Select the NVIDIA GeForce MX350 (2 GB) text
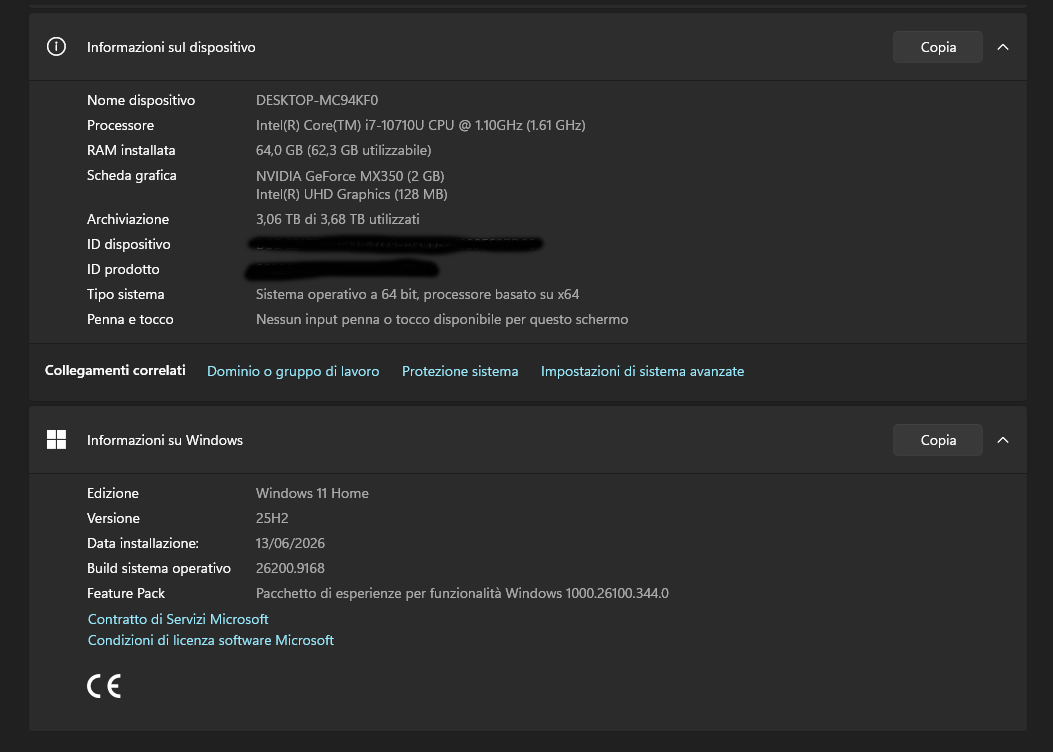The image size is (1053, 752). click(x=350, y=176)
